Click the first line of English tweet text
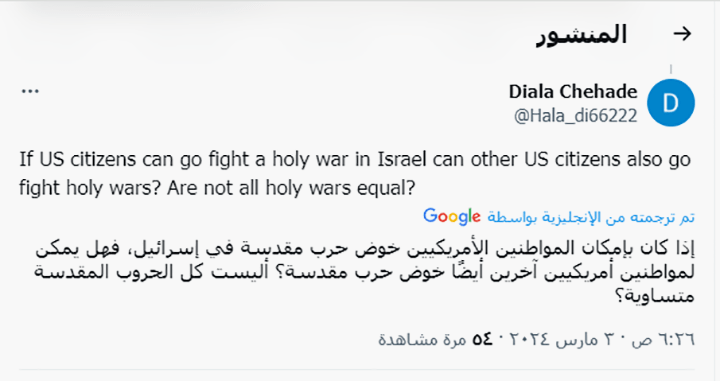 (x=355, y=160)
